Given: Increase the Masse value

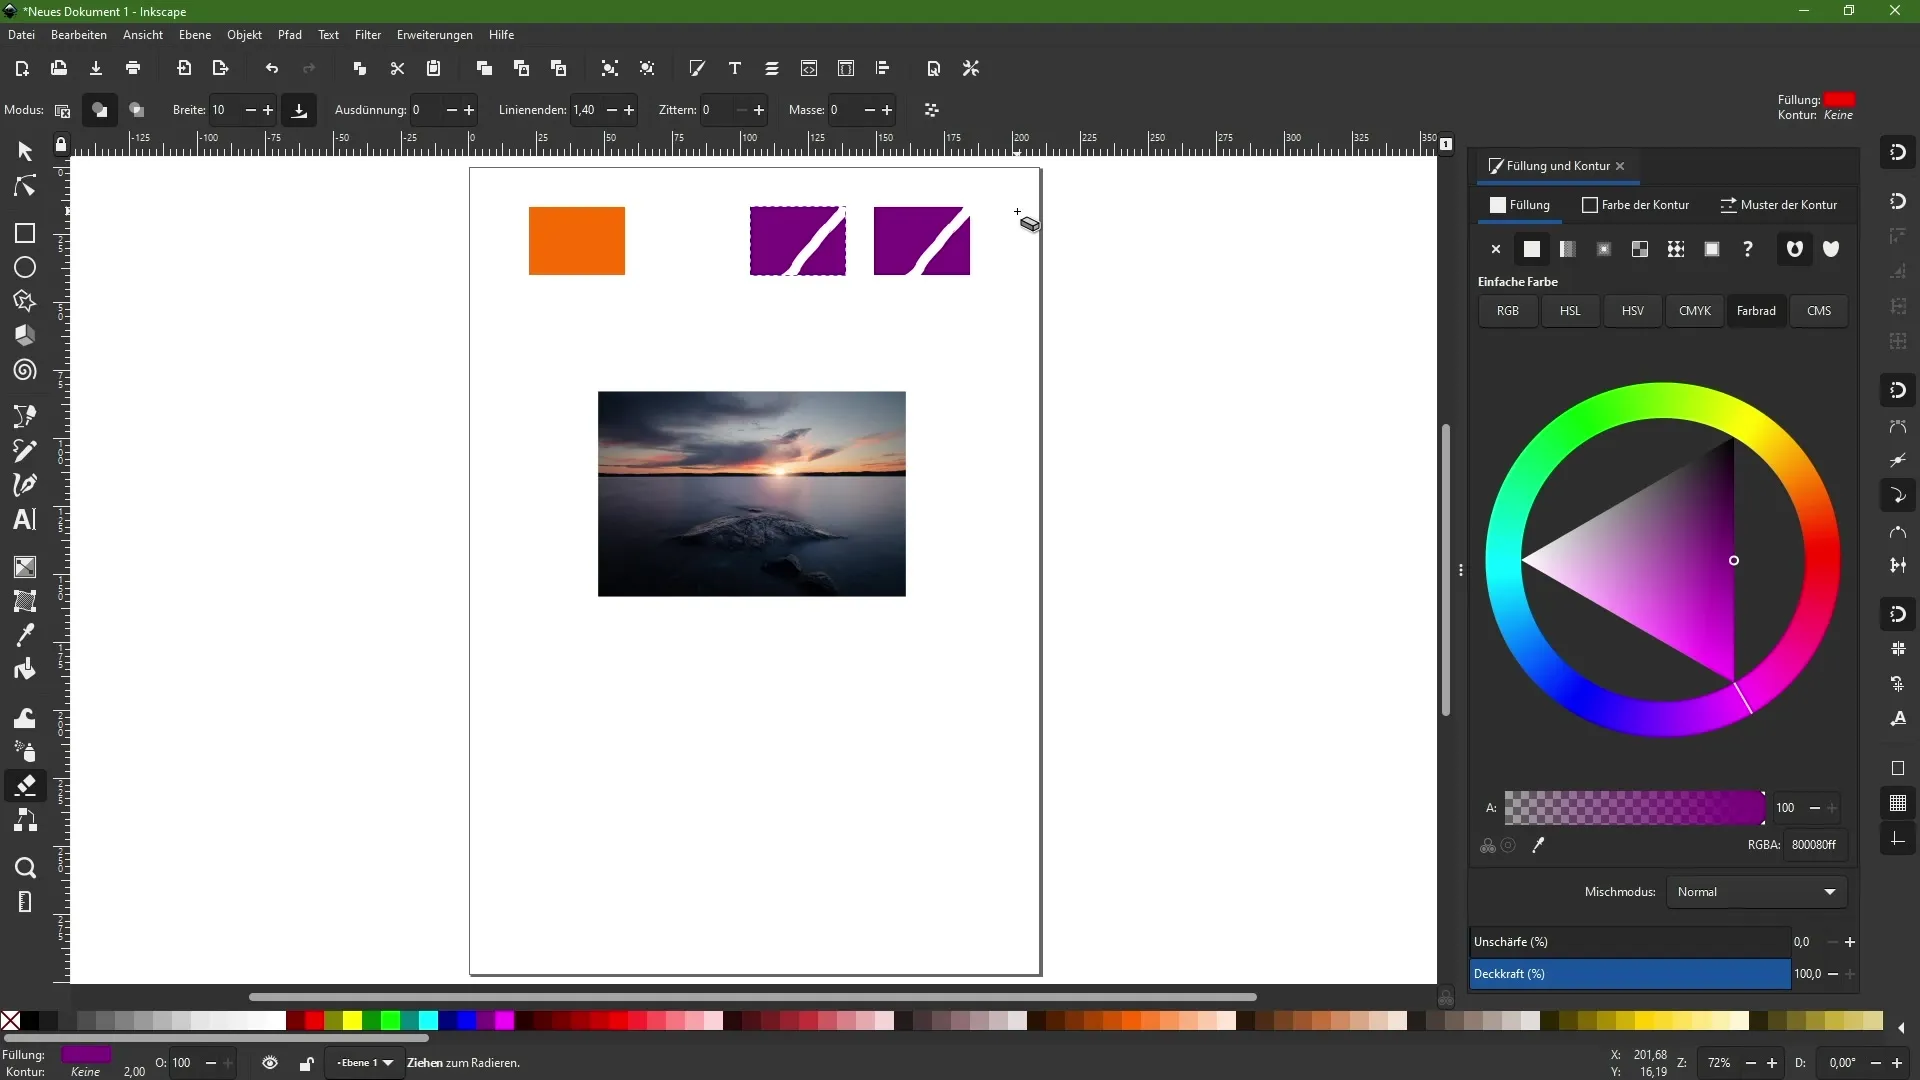Looking at the screenshot, I should (x=887, y=110).
